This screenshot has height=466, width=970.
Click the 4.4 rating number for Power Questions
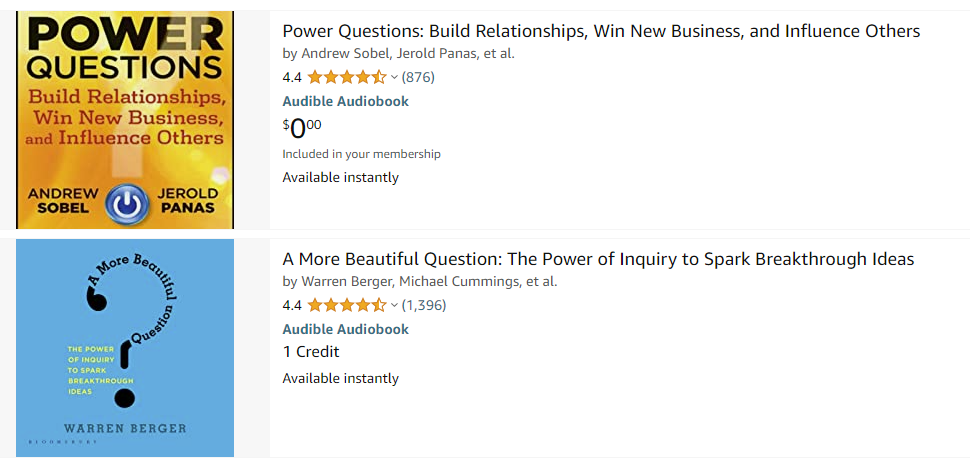292,77
